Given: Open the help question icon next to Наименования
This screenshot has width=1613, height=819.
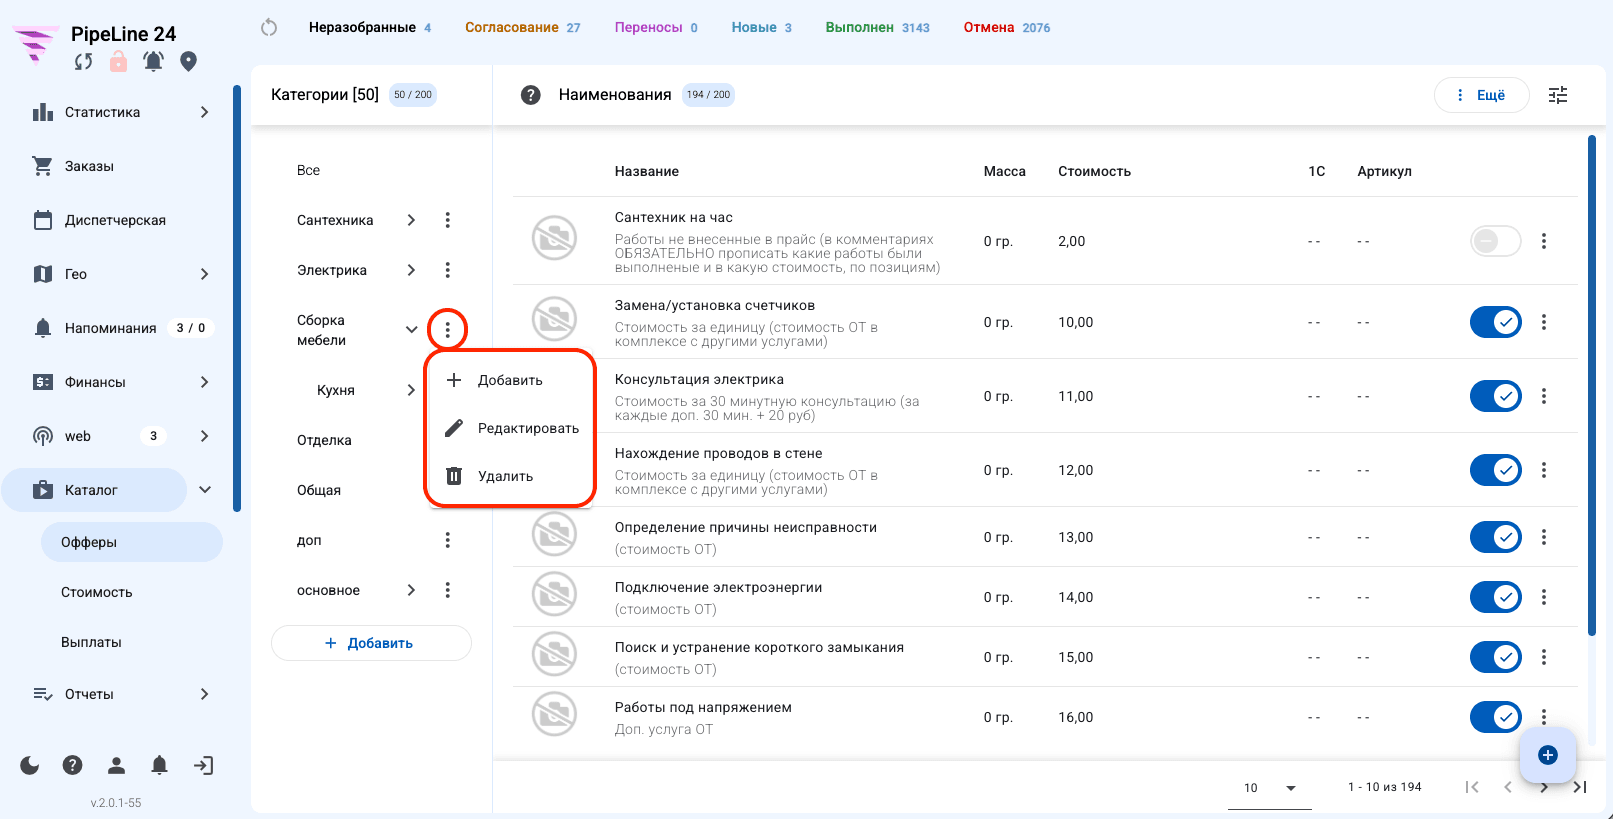Looking at the screenshot, I should coord(531,95).
